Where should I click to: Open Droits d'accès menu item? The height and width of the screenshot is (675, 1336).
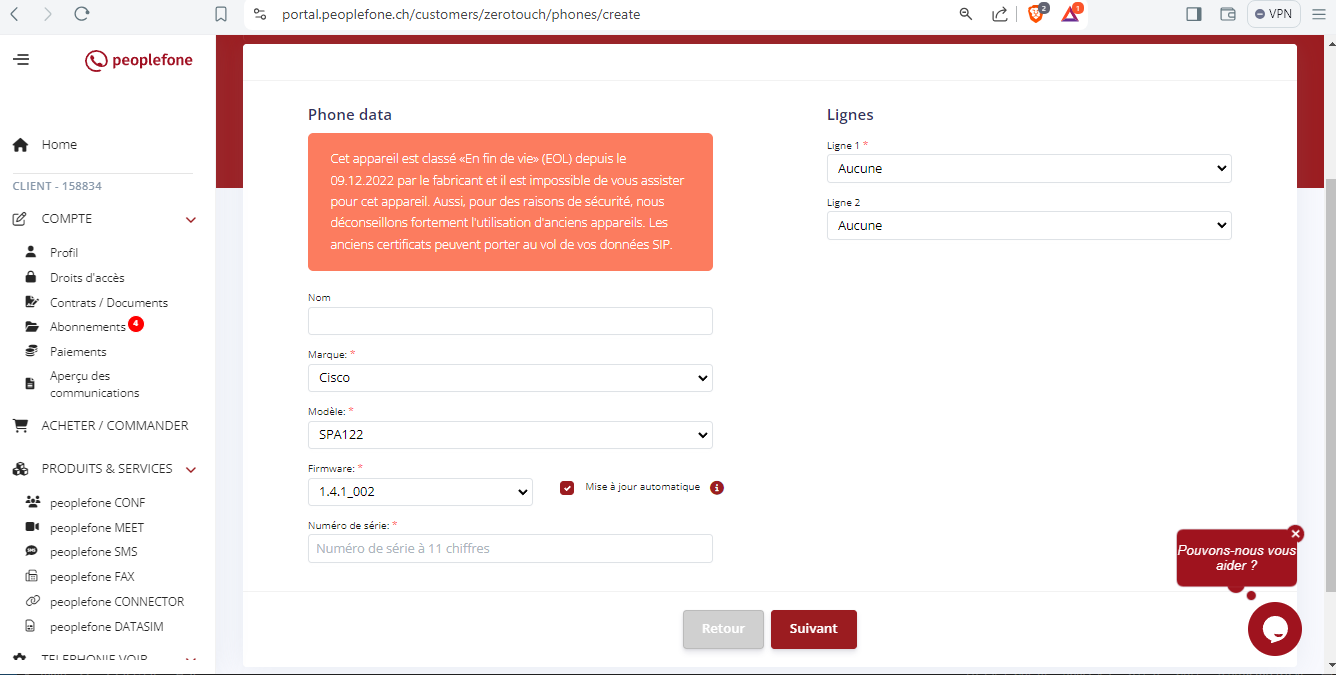point(87,278)
